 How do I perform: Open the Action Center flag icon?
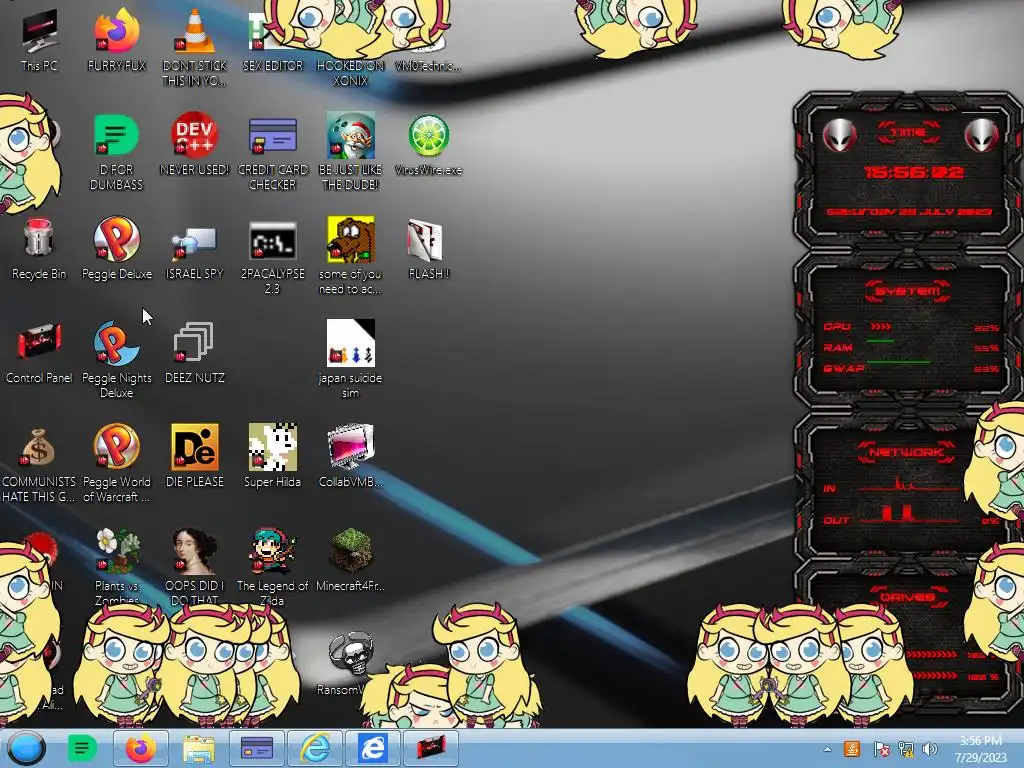click(882, 749)
